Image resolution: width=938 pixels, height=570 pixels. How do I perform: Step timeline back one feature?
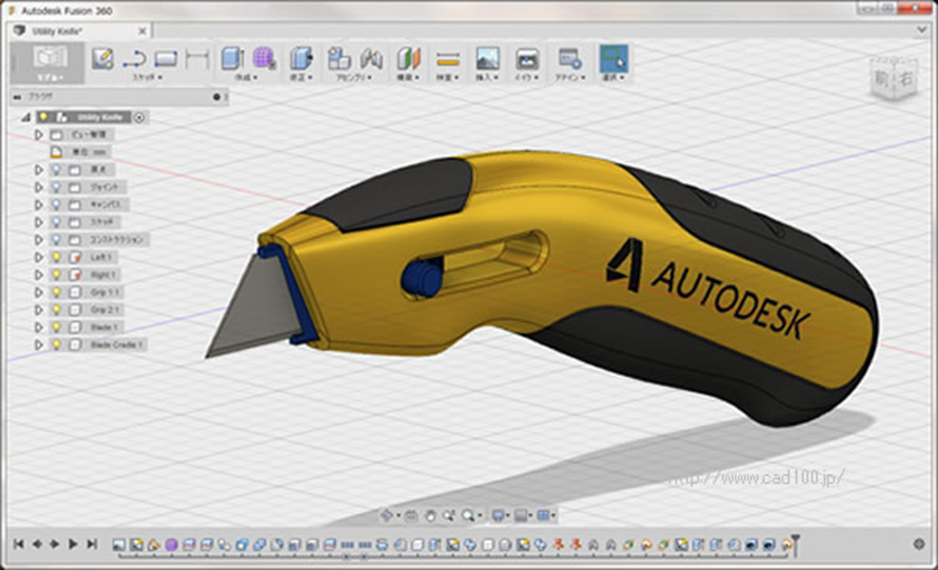(37, 544)
